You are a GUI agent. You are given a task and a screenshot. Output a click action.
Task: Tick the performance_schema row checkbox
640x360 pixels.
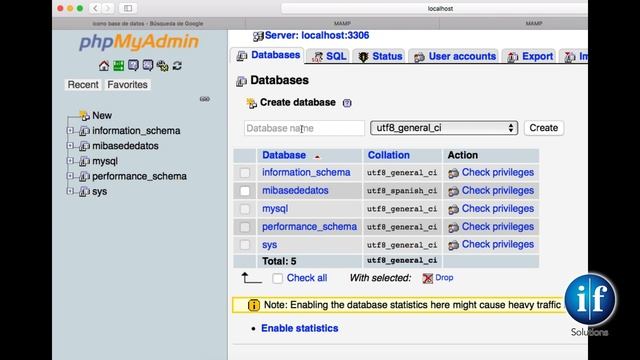point(245,227)
